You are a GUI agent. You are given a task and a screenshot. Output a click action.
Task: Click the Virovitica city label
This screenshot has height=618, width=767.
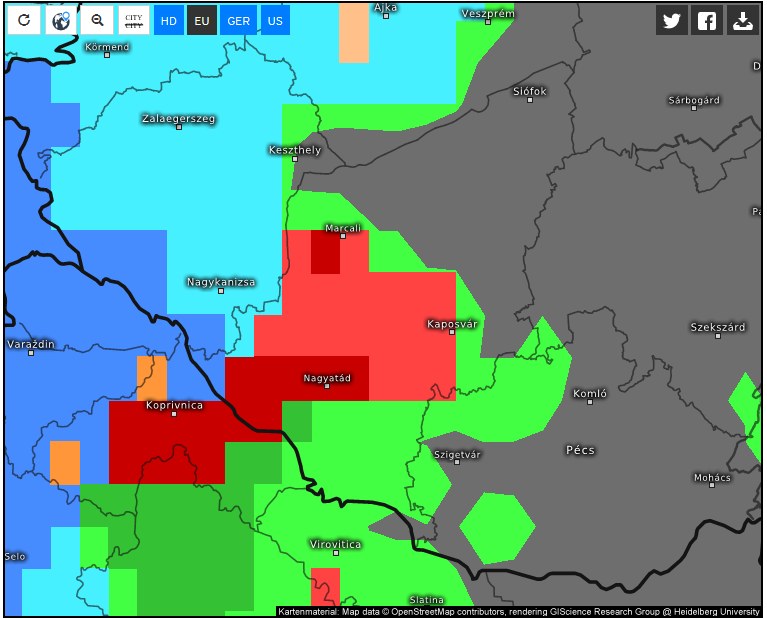click(336, 544)
